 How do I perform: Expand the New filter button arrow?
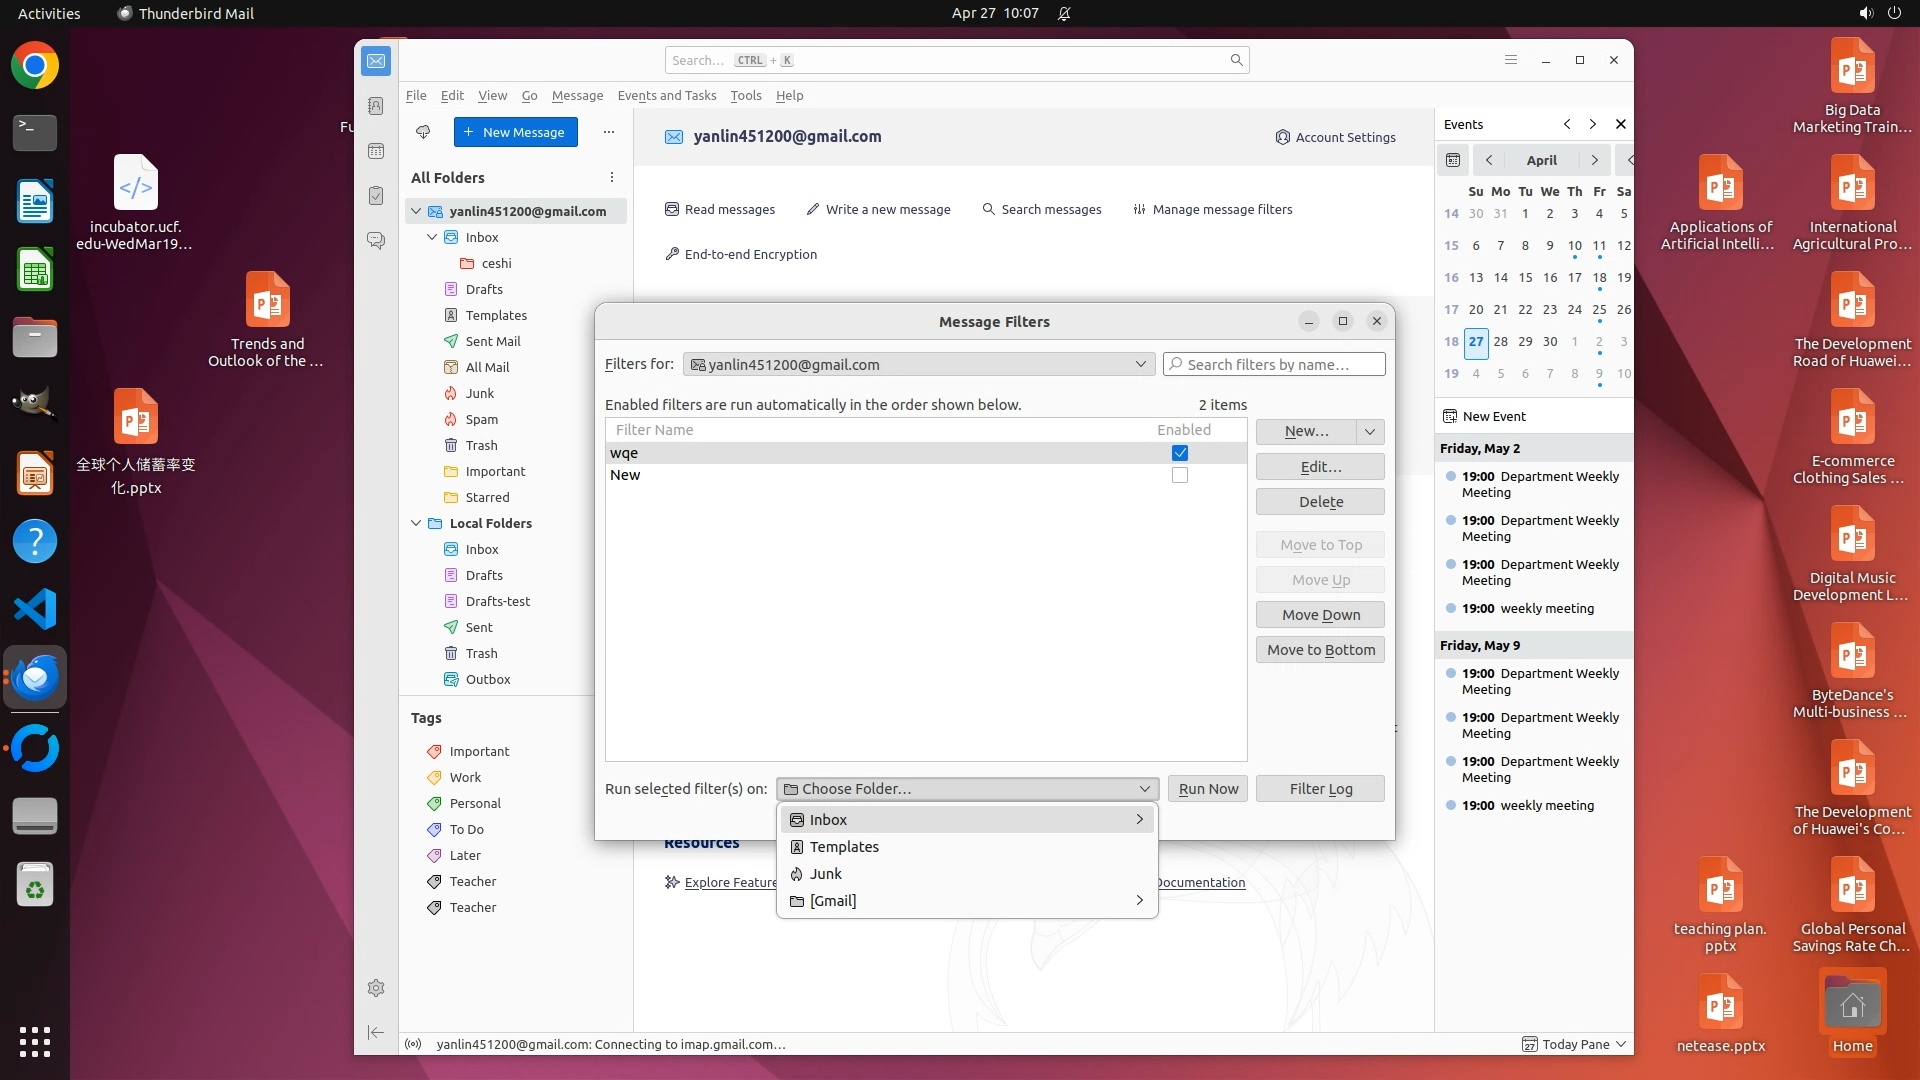(x=1370, y=431)
